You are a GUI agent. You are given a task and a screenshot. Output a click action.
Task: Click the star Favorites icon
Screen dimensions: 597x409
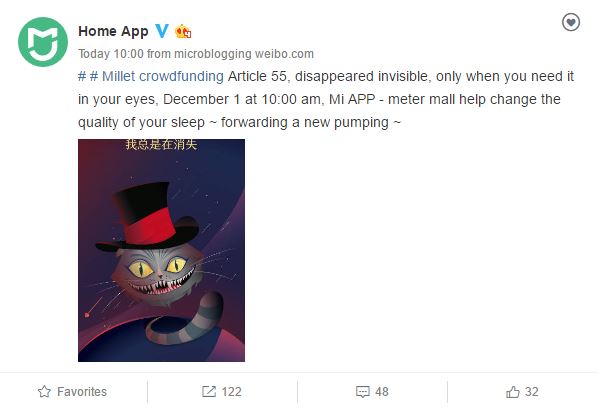pyautogui.click(x=45, y=391)
